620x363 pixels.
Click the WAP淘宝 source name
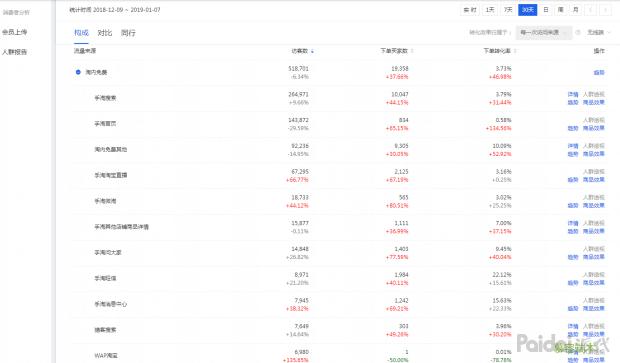click(x=106, y=355)
